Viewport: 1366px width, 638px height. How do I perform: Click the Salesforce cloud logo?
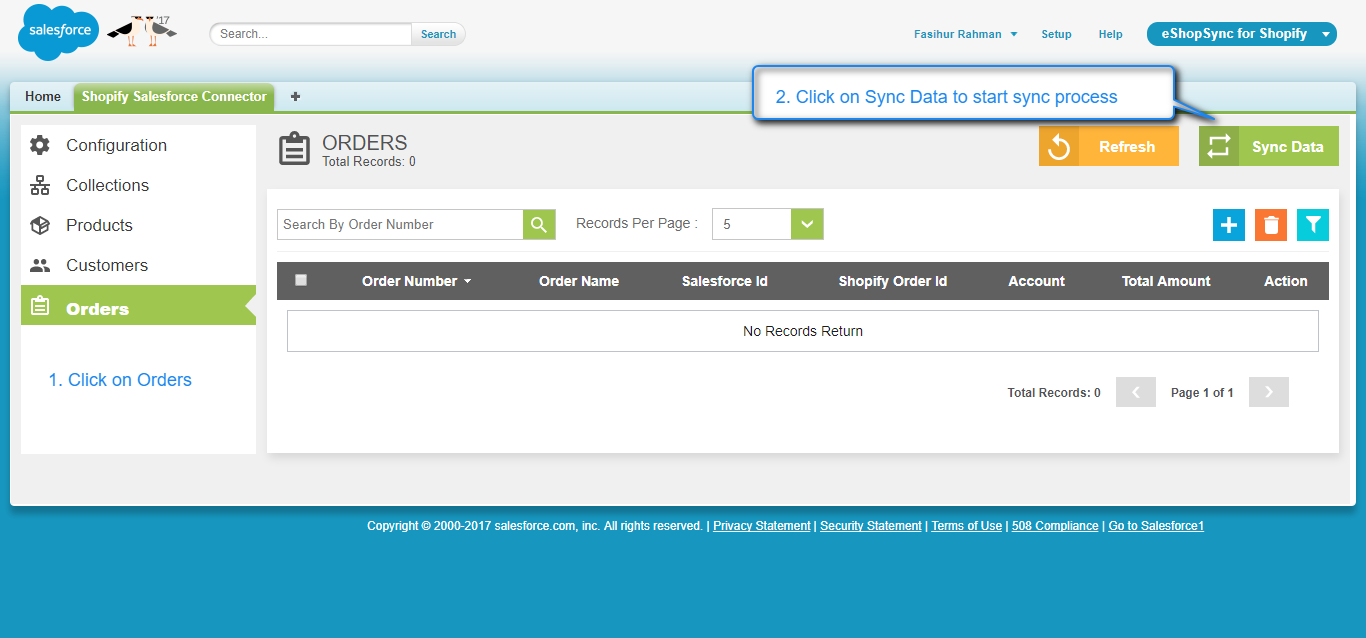(59, 31)
